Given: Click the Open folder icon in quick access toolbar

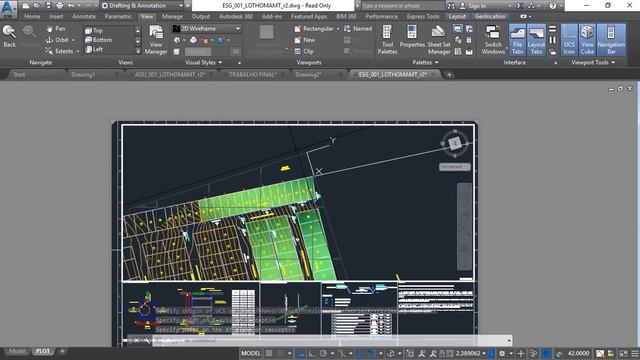Looking at the screenshot, I should tap(37, 6).
